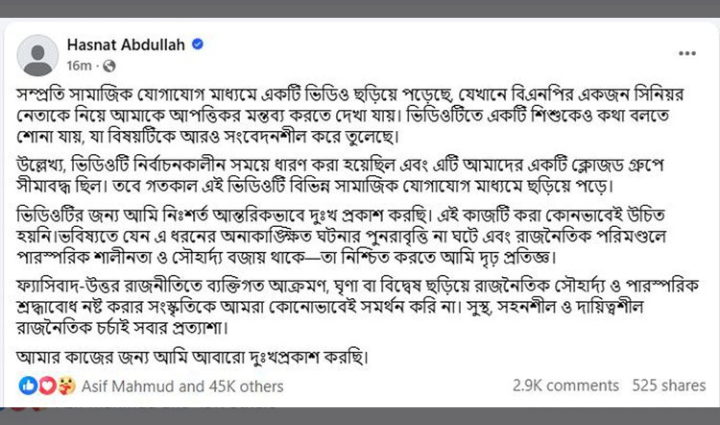Open the 2.9K comments link
720x425 pixels.
pos(566,385)
